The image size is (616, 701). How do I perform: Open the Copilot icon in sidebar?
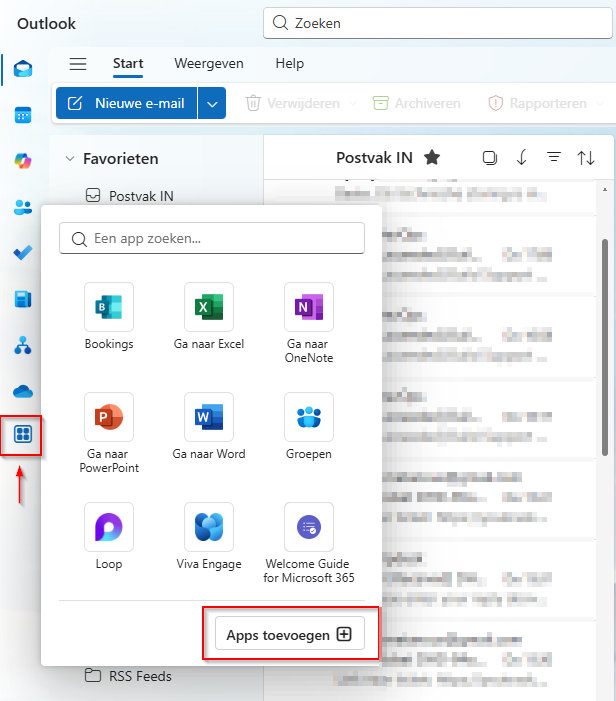click(x=22, y=161)
